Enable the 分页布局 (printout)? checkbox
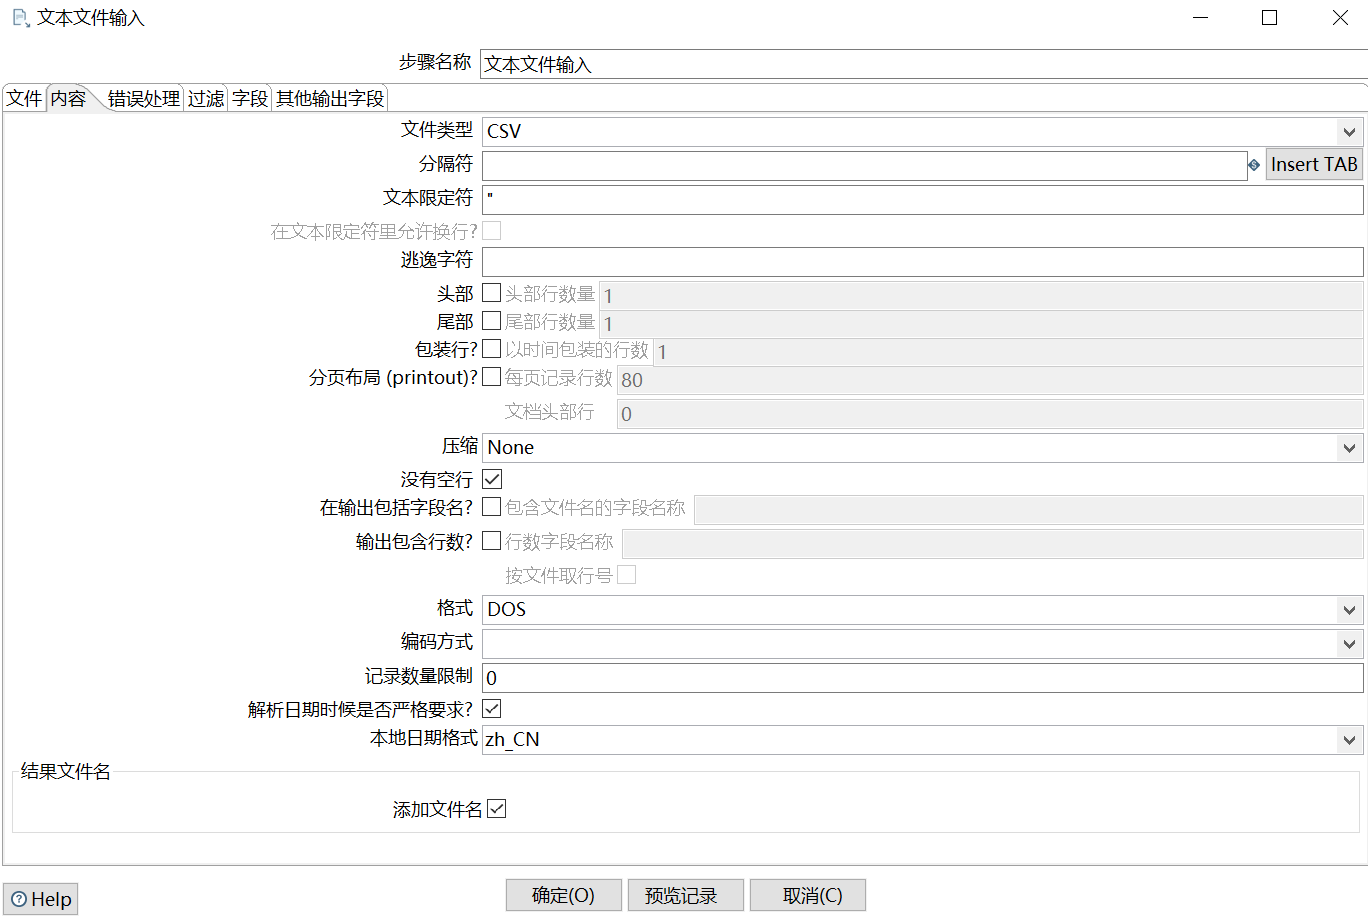Image resolution: width=1368 pixels, height=919 pixels. [x=492, y=377]
